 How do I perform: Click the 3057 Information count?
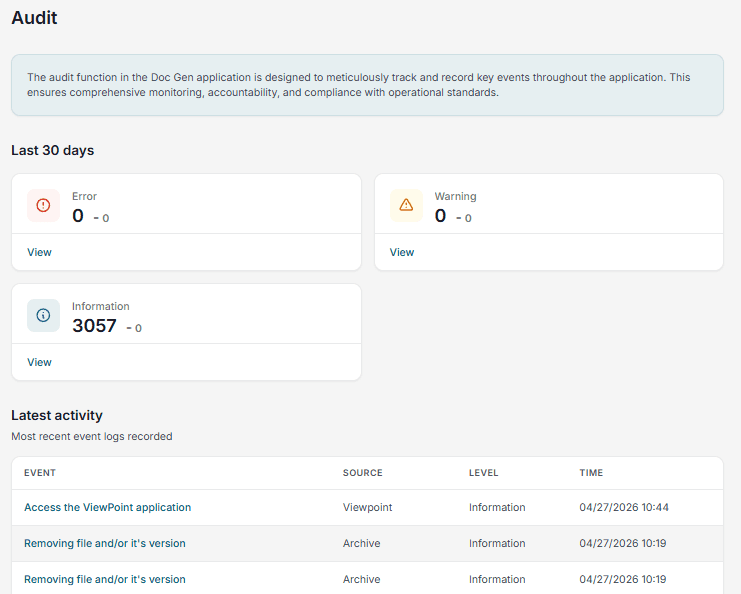94,326
